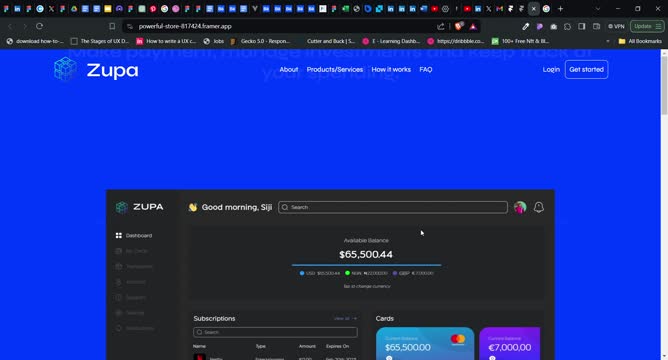Click the dashboard Search field
This screenshot has height=360, width=668.
[393, 207]
